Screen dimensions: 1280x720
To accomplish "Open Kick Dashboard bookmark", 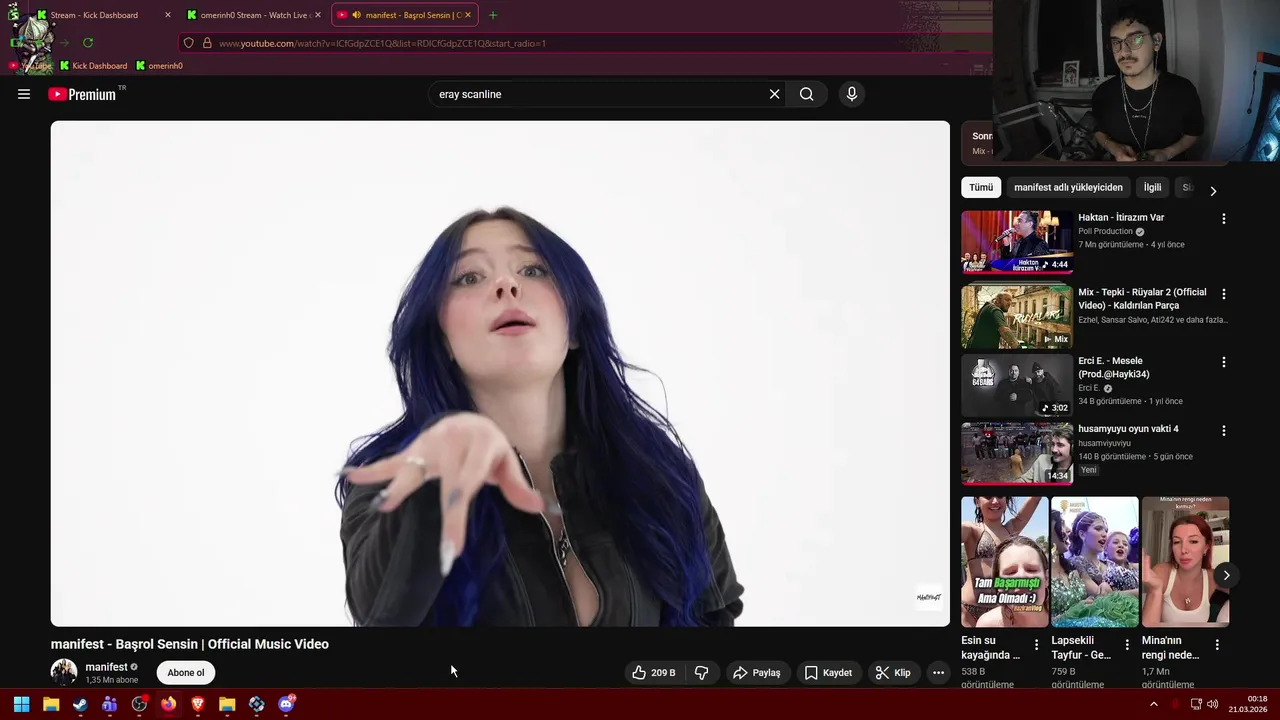I will coord(93,66).
